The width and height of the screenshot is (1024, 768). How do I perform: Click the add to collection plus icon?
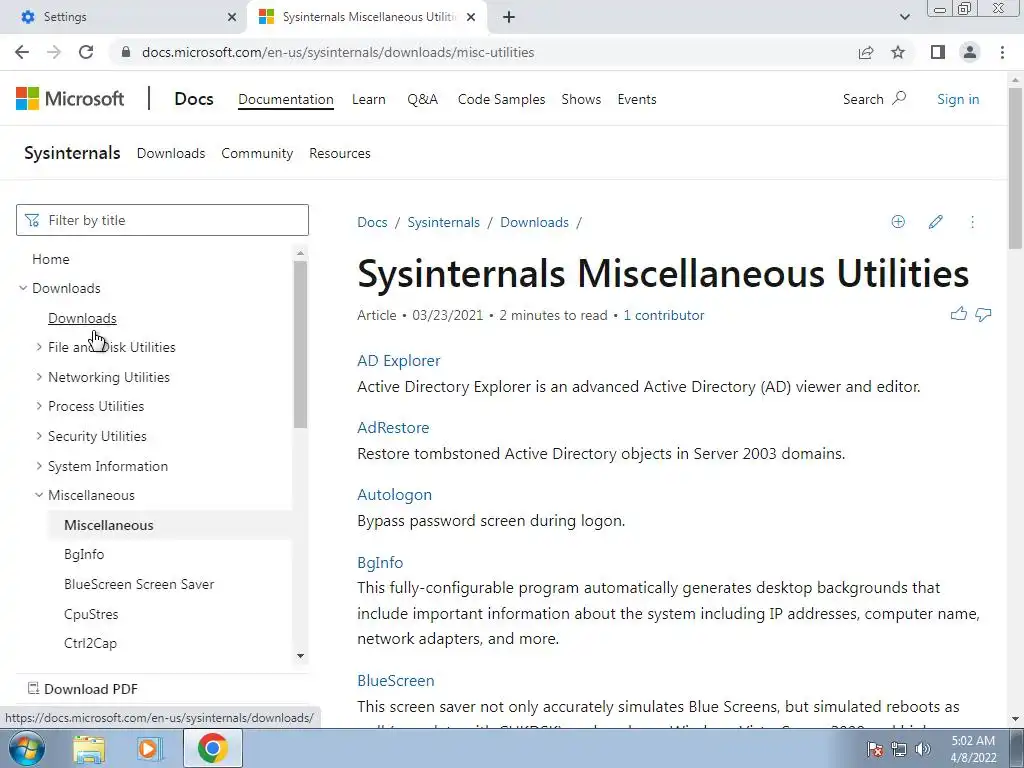[898, 222]
